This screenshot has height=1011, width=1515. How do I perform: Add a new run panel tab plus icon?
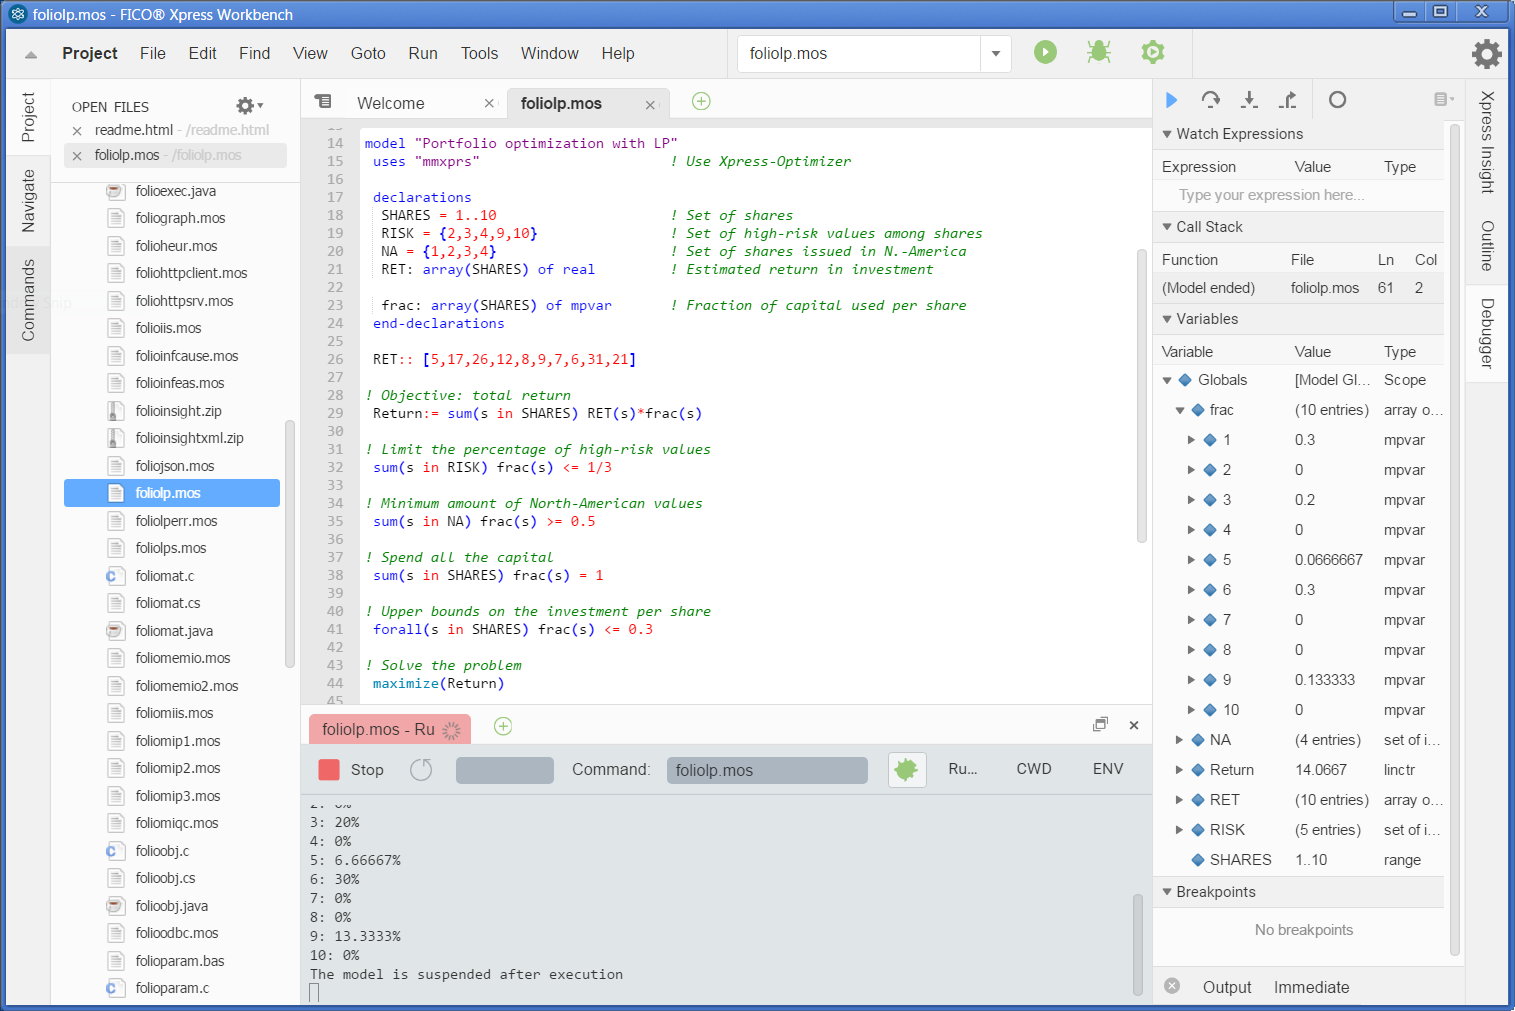[503, 726]
